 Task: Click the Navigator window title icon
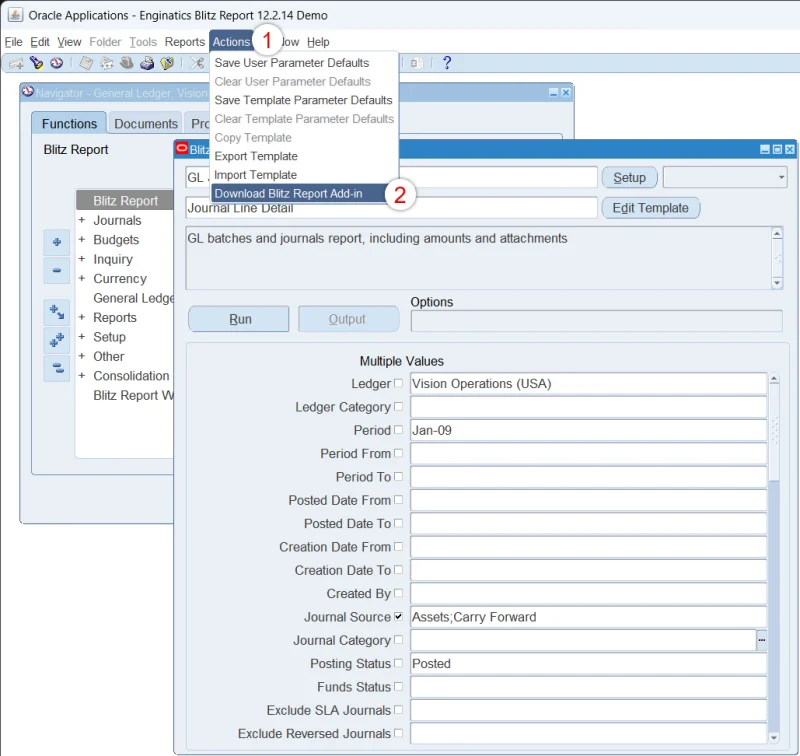point(28,92)
